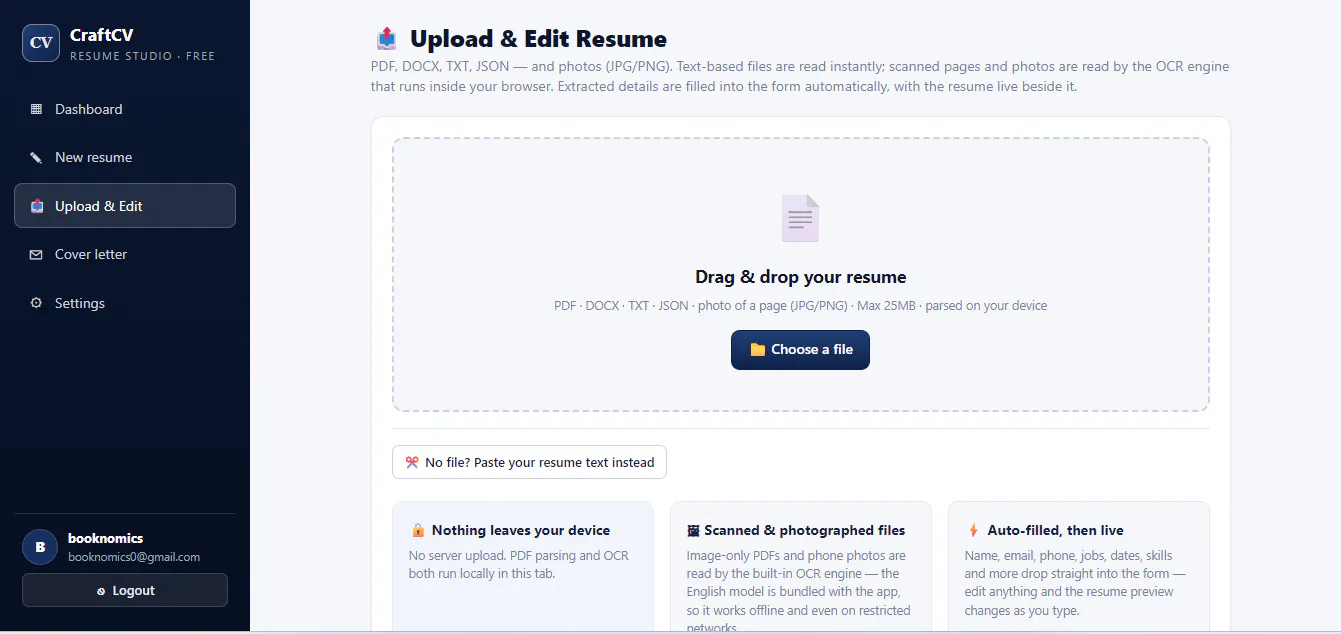
Task: Open Settings from the sidebar
Action: (125, 303)
